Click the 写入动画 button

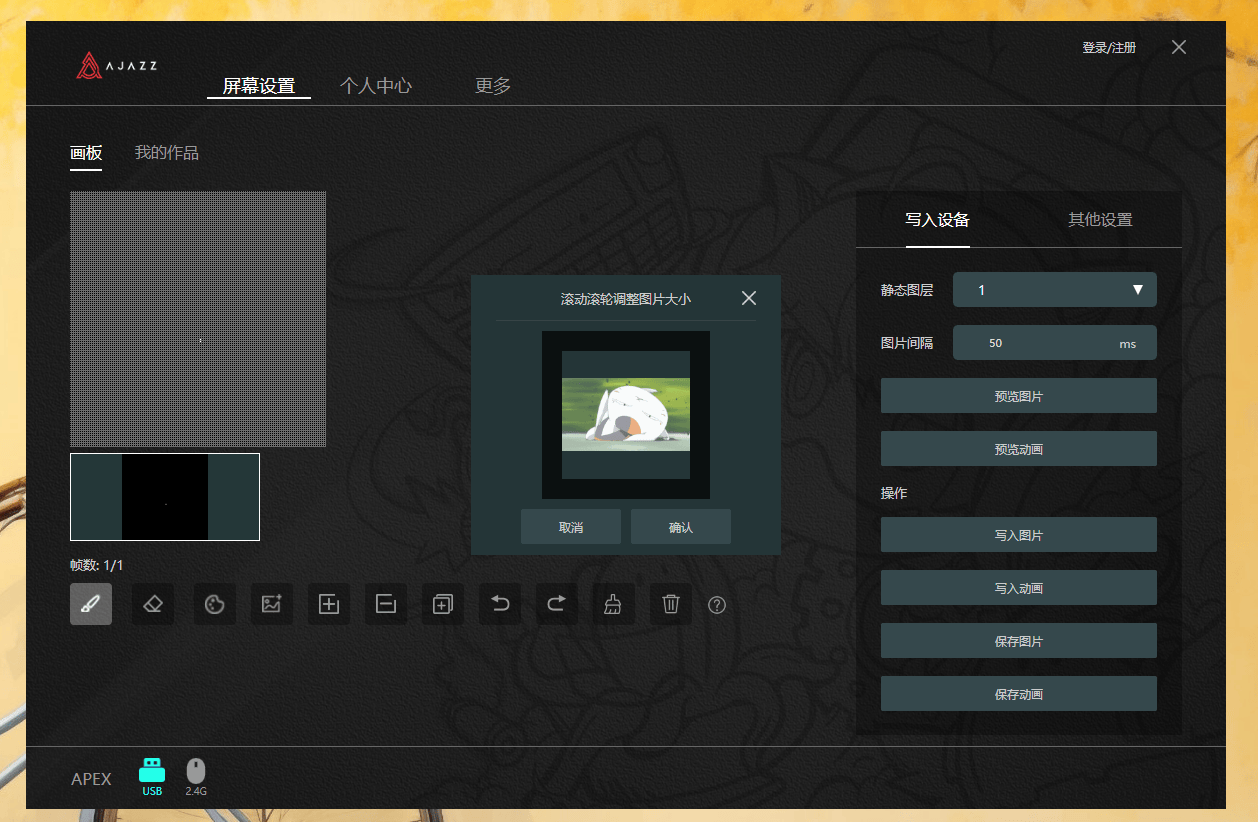click(1019, 588)
